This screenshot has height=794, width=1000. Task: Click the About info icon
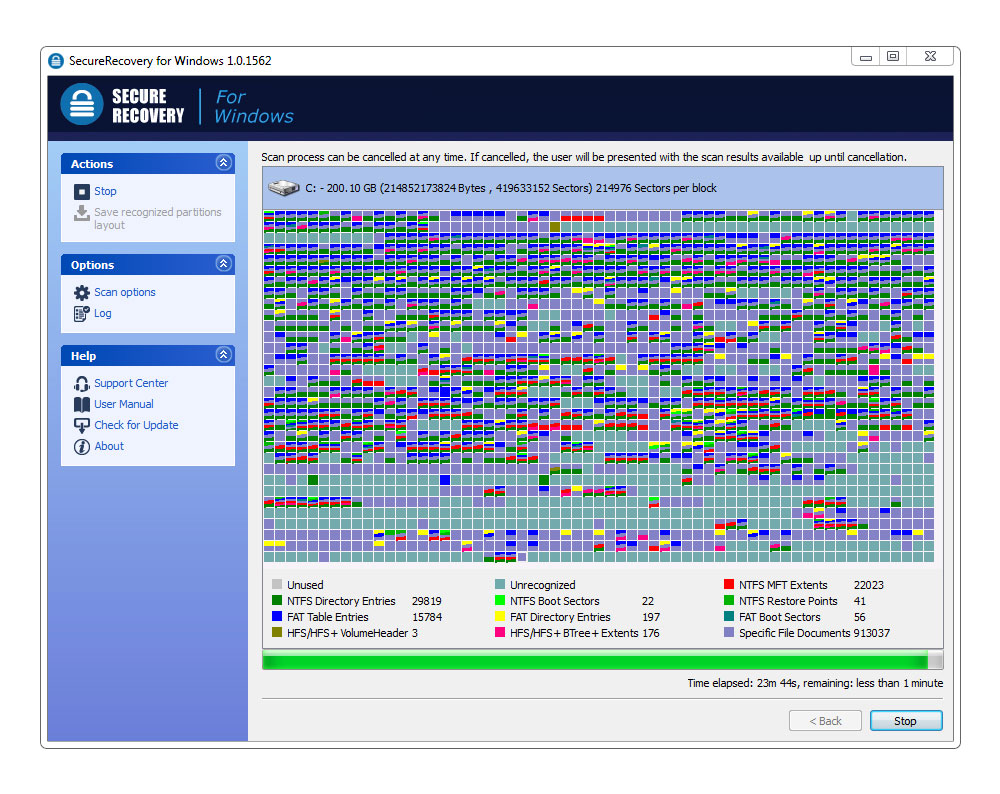[x=82, y=446]
